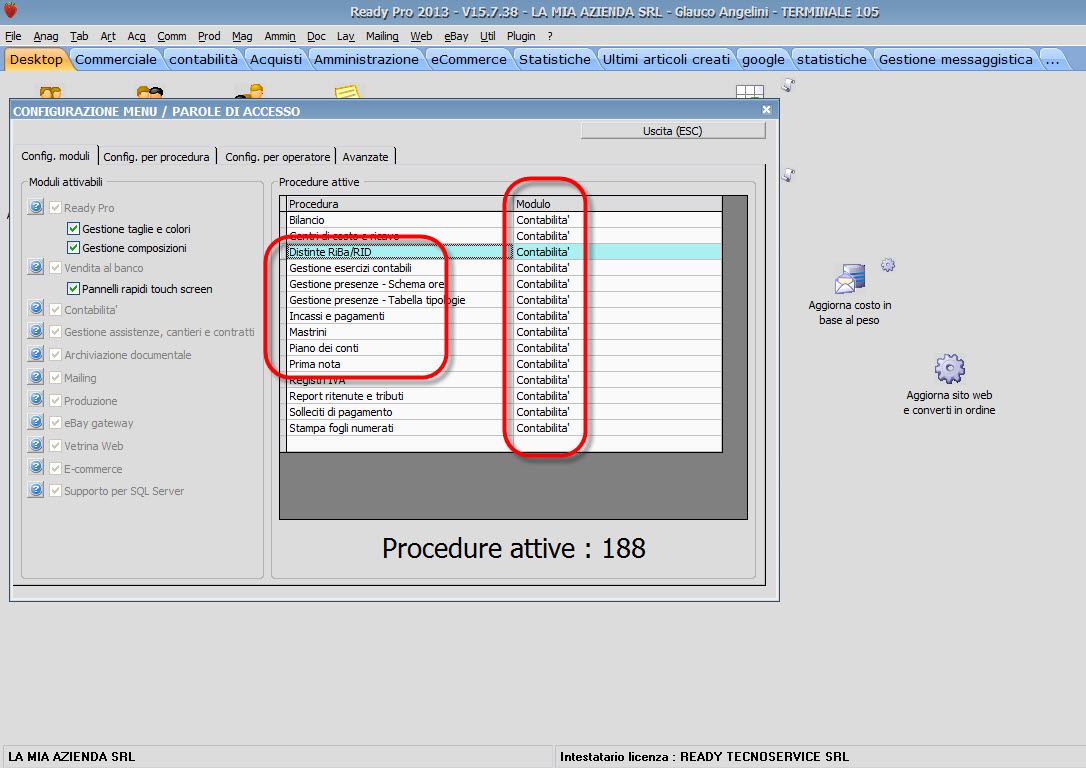Open Aggiorna costo in base al peso icon
1086x768 pixels.
(x=850, y=294)
